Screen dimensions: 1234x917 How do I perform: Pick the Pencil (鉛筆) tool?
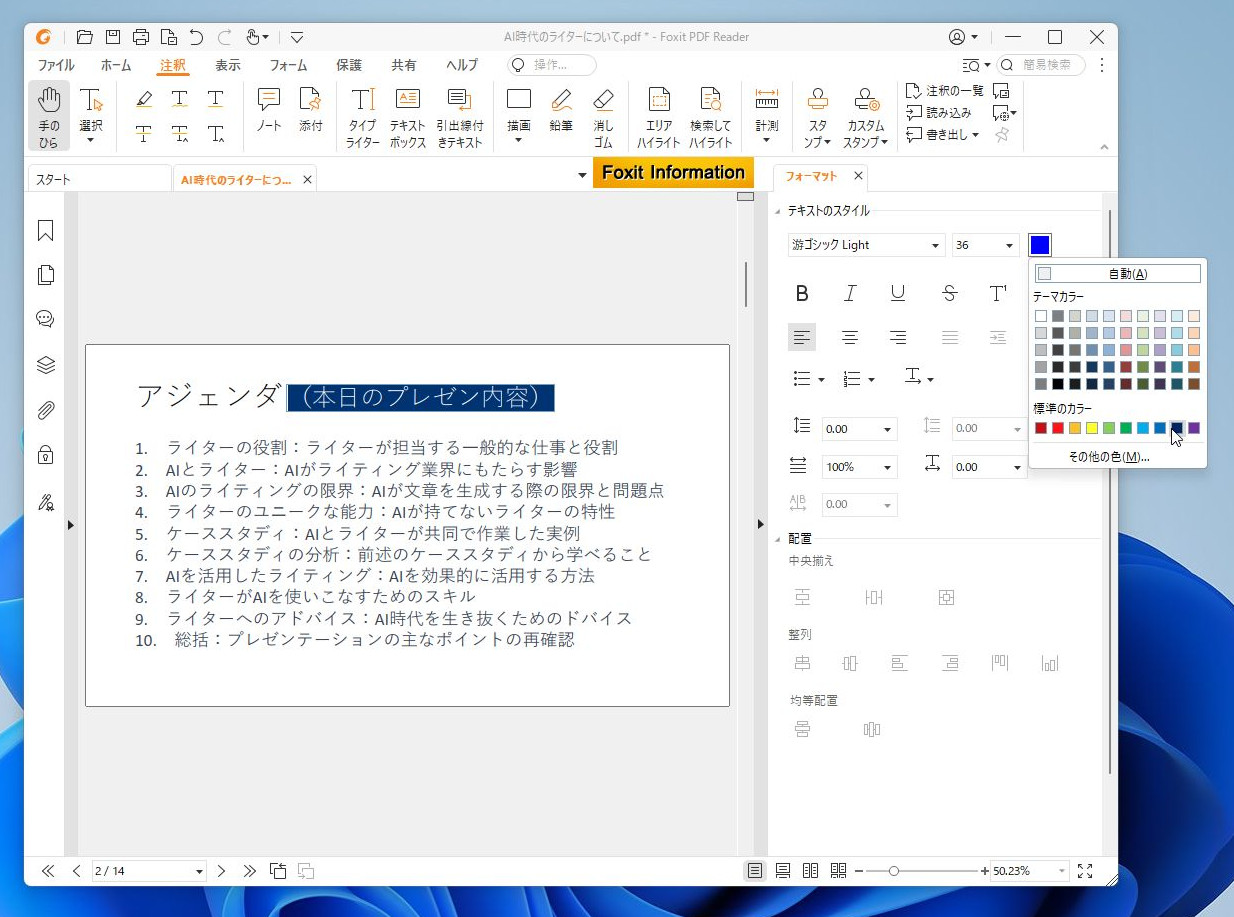561,110
